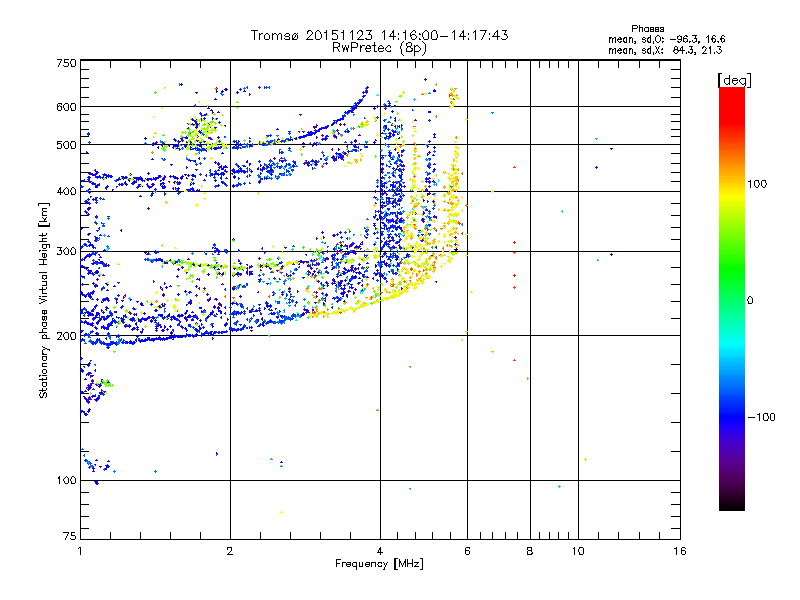Click the 'mean, sd,X: 84.3, 21.3' line
The image size is (800, 600).
665,50
